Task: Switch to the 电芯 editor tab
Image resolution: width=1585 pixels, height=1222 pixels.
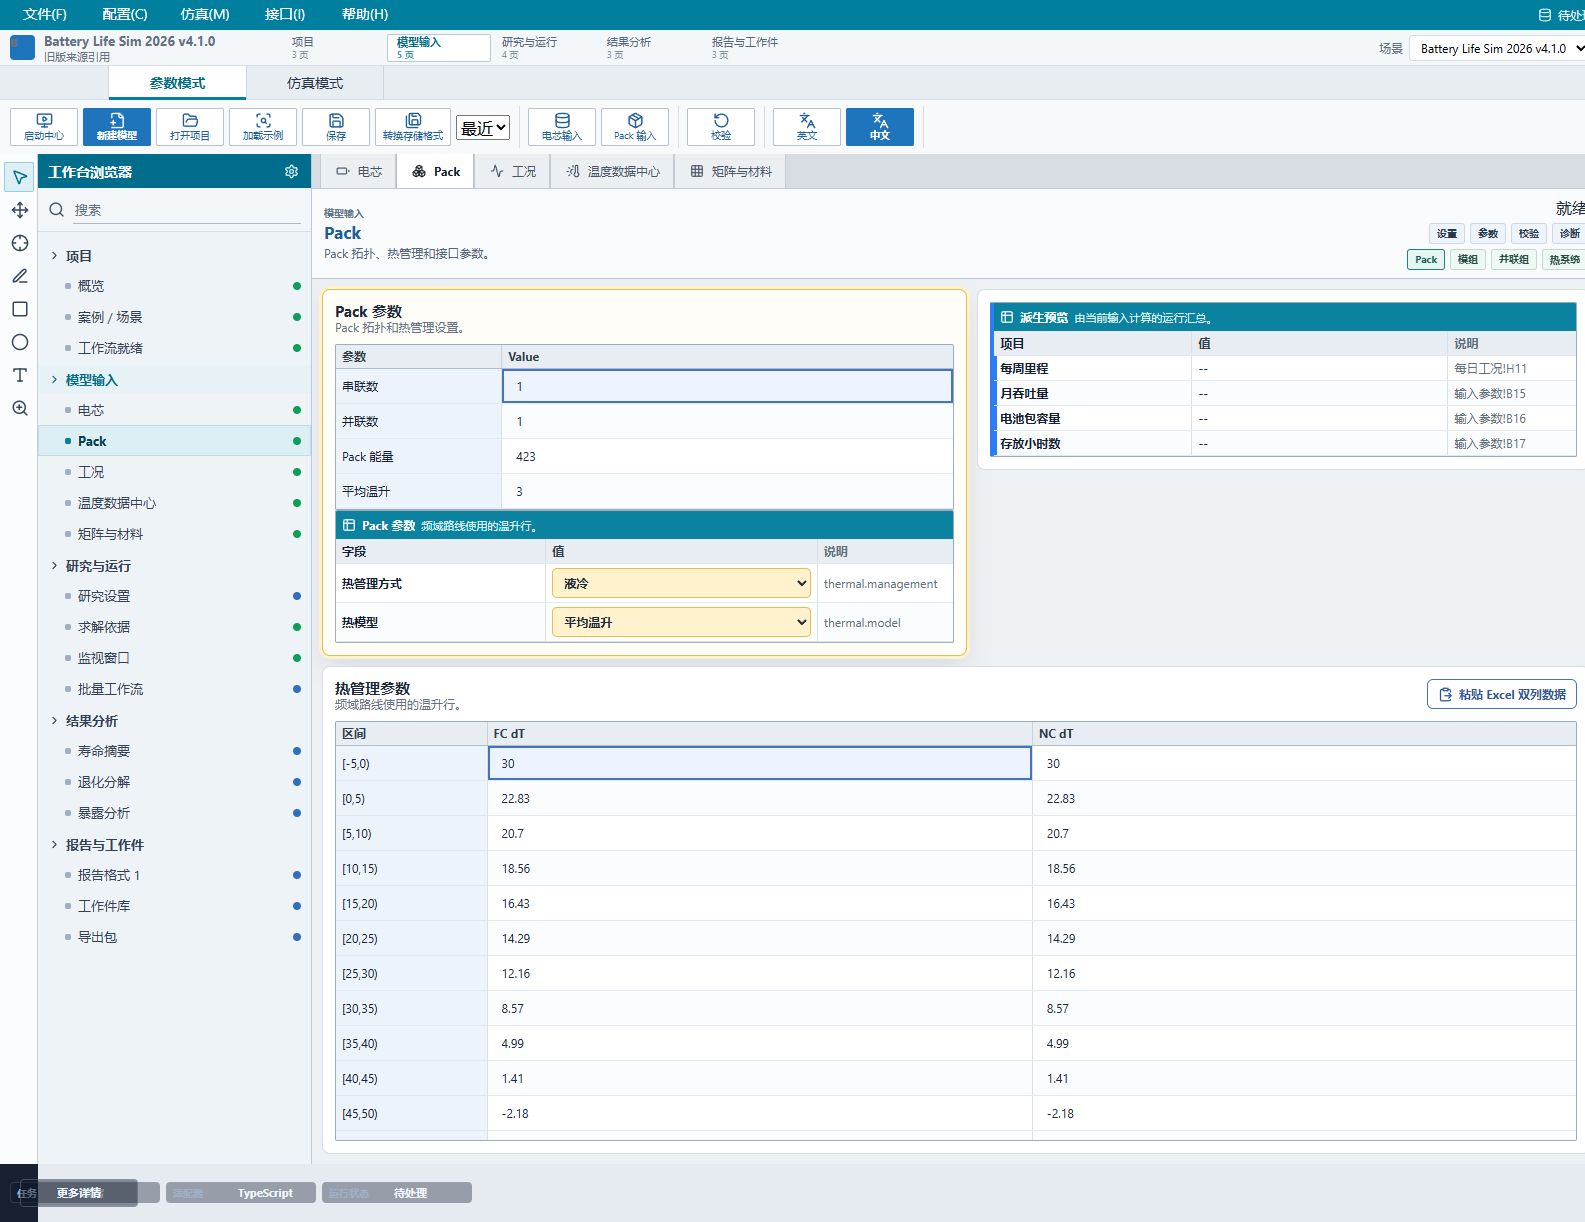Action: pyautogui.click(x=359, y=172)
